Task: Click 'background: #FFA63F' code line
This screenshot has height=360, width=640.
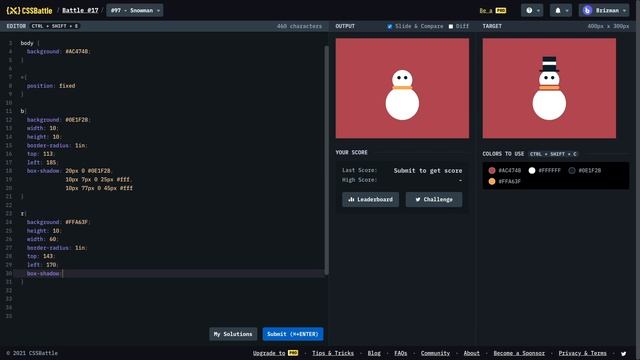Action: (58, 222)
